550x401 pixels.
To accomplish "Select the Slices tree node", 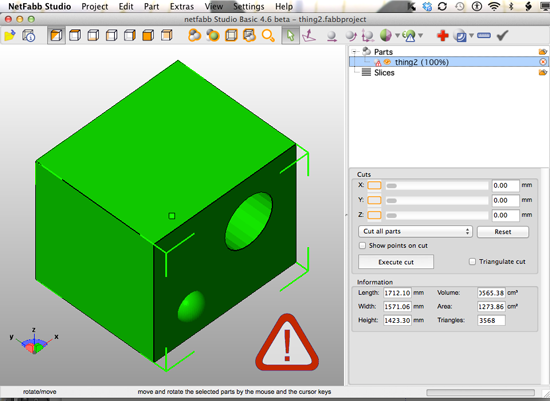I will pos(384,73).
